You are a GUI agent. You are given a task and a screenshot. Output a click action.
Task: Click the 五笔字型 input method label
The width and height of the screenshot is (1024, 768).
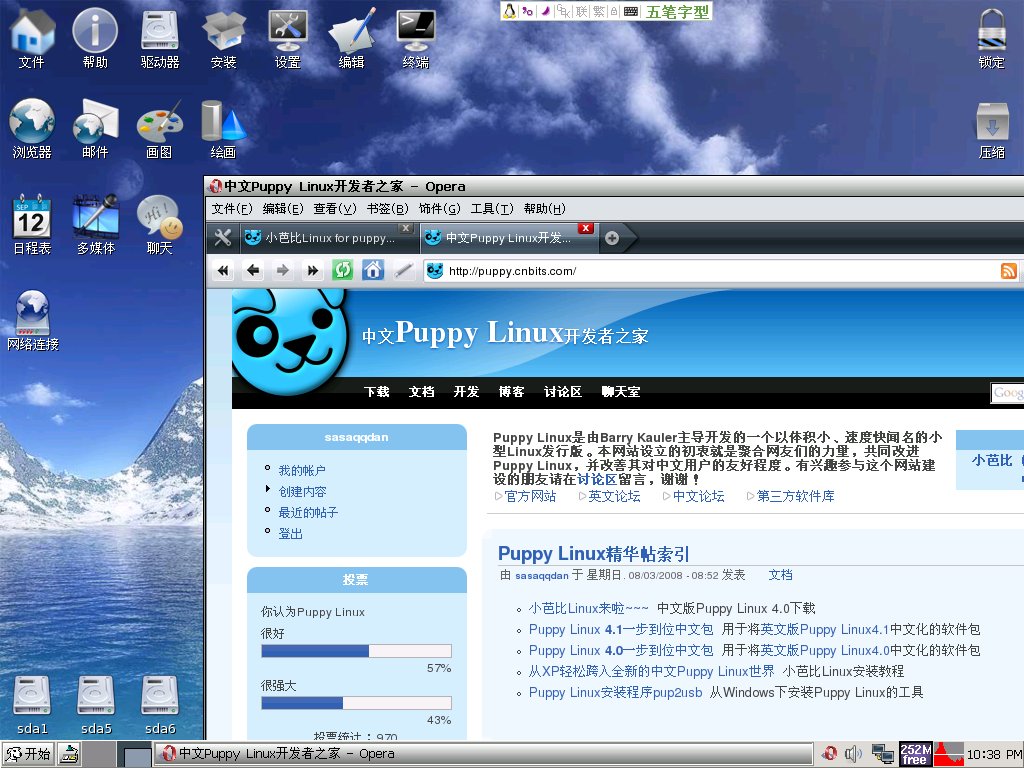[x=677, y=11]
